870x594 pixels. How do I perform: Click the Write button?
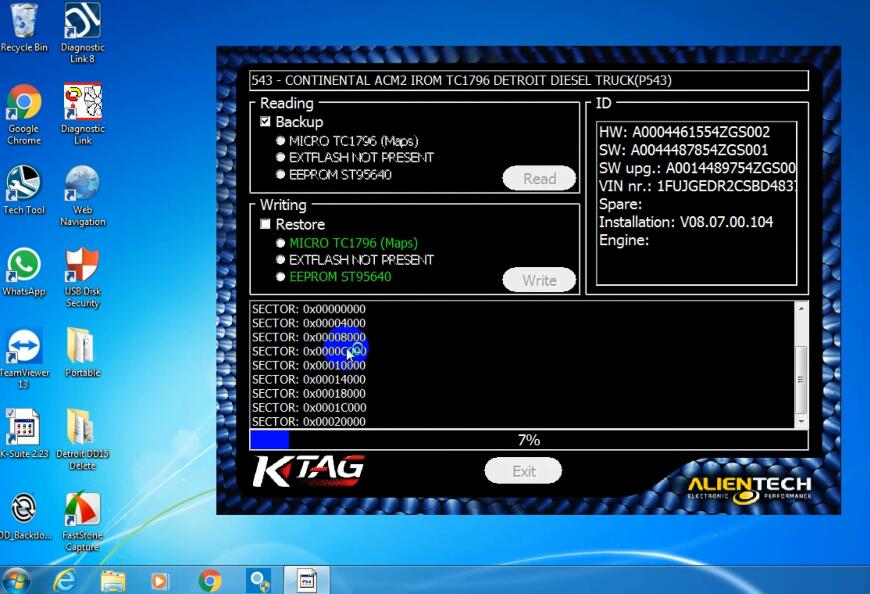[539, 281]
